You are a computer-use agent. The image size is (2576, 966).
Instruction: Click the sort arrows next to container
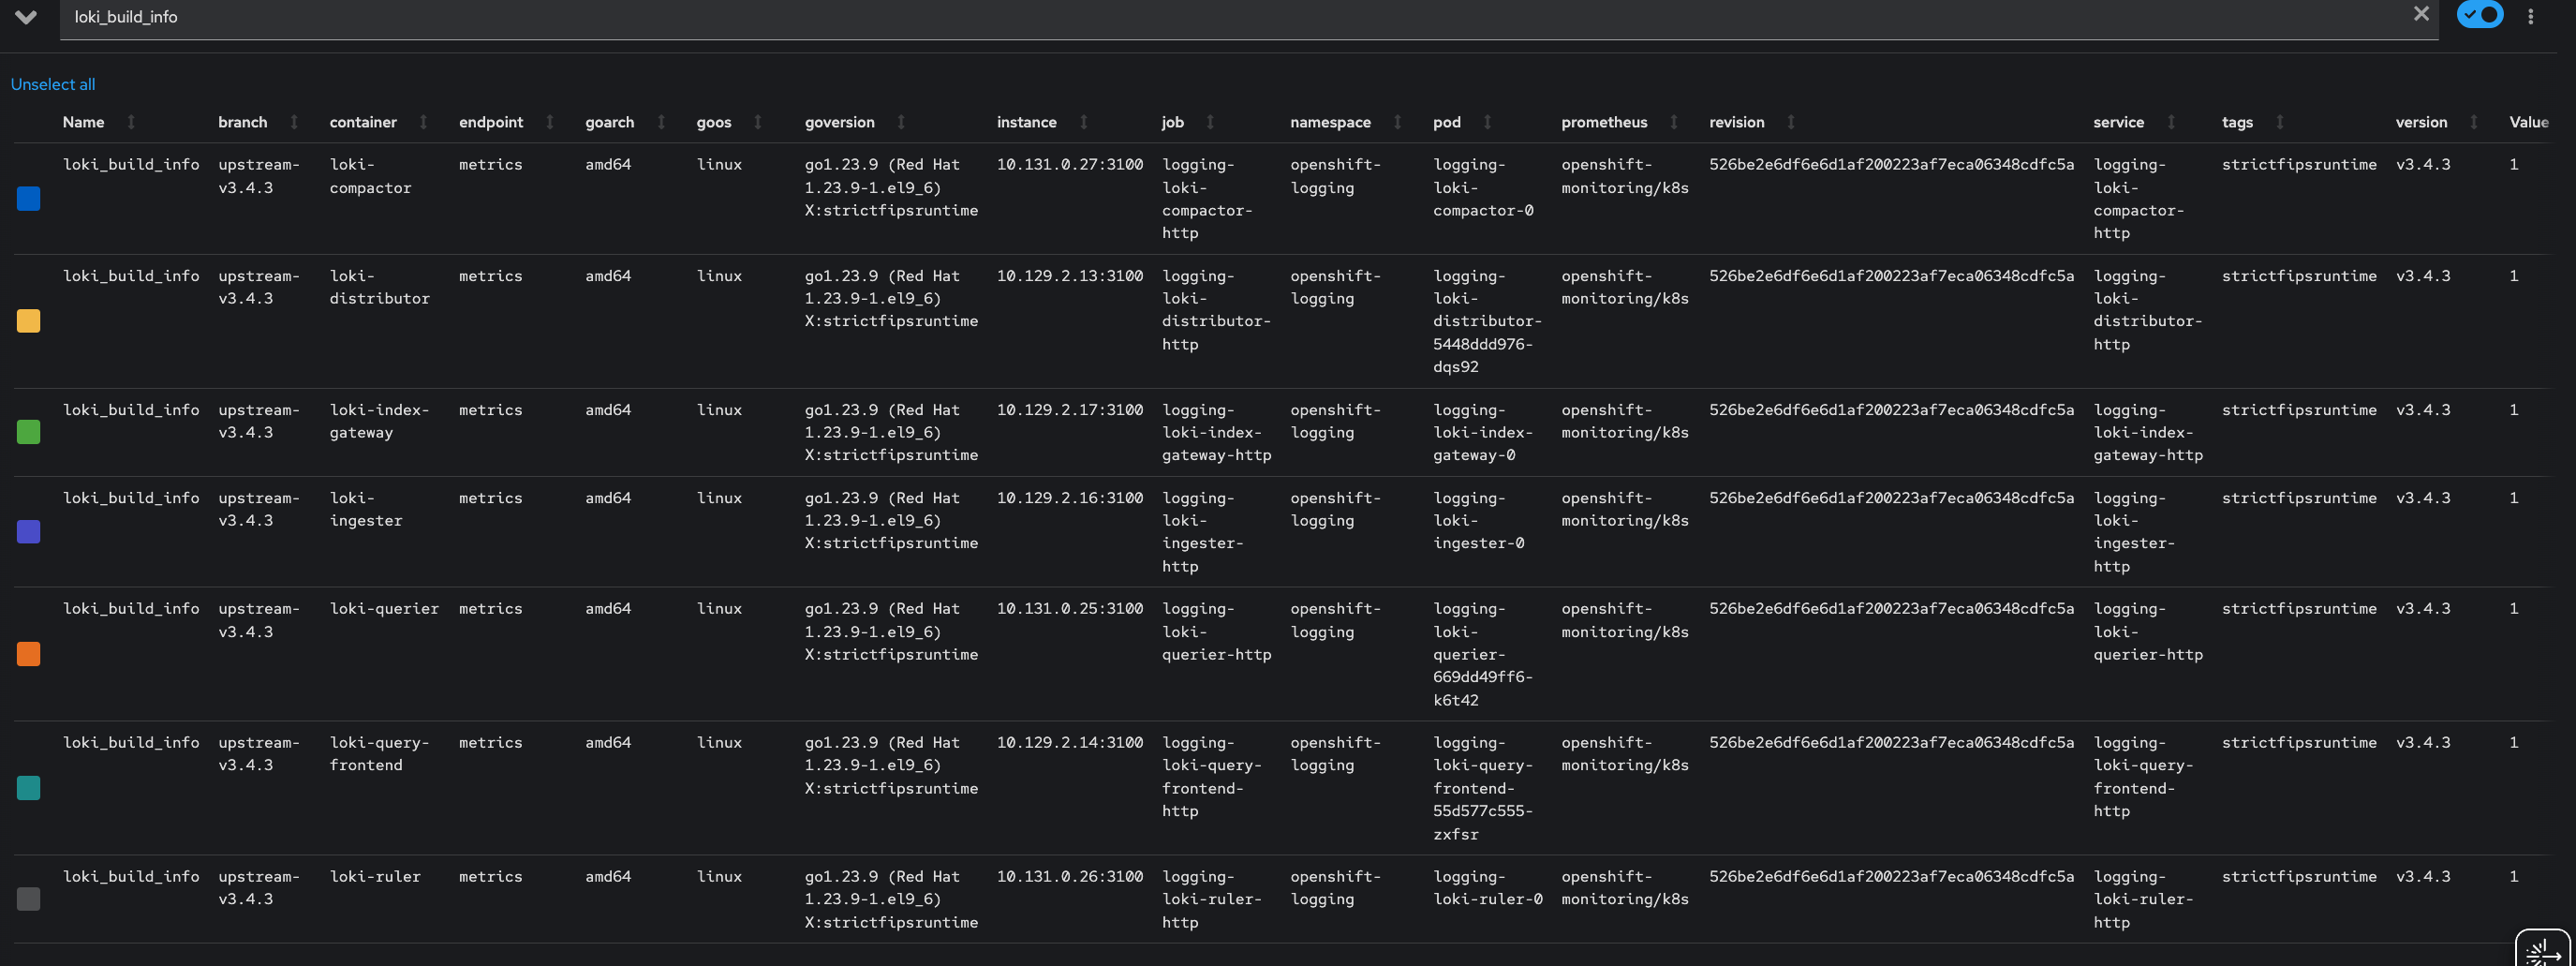click(x=423, y=122)
